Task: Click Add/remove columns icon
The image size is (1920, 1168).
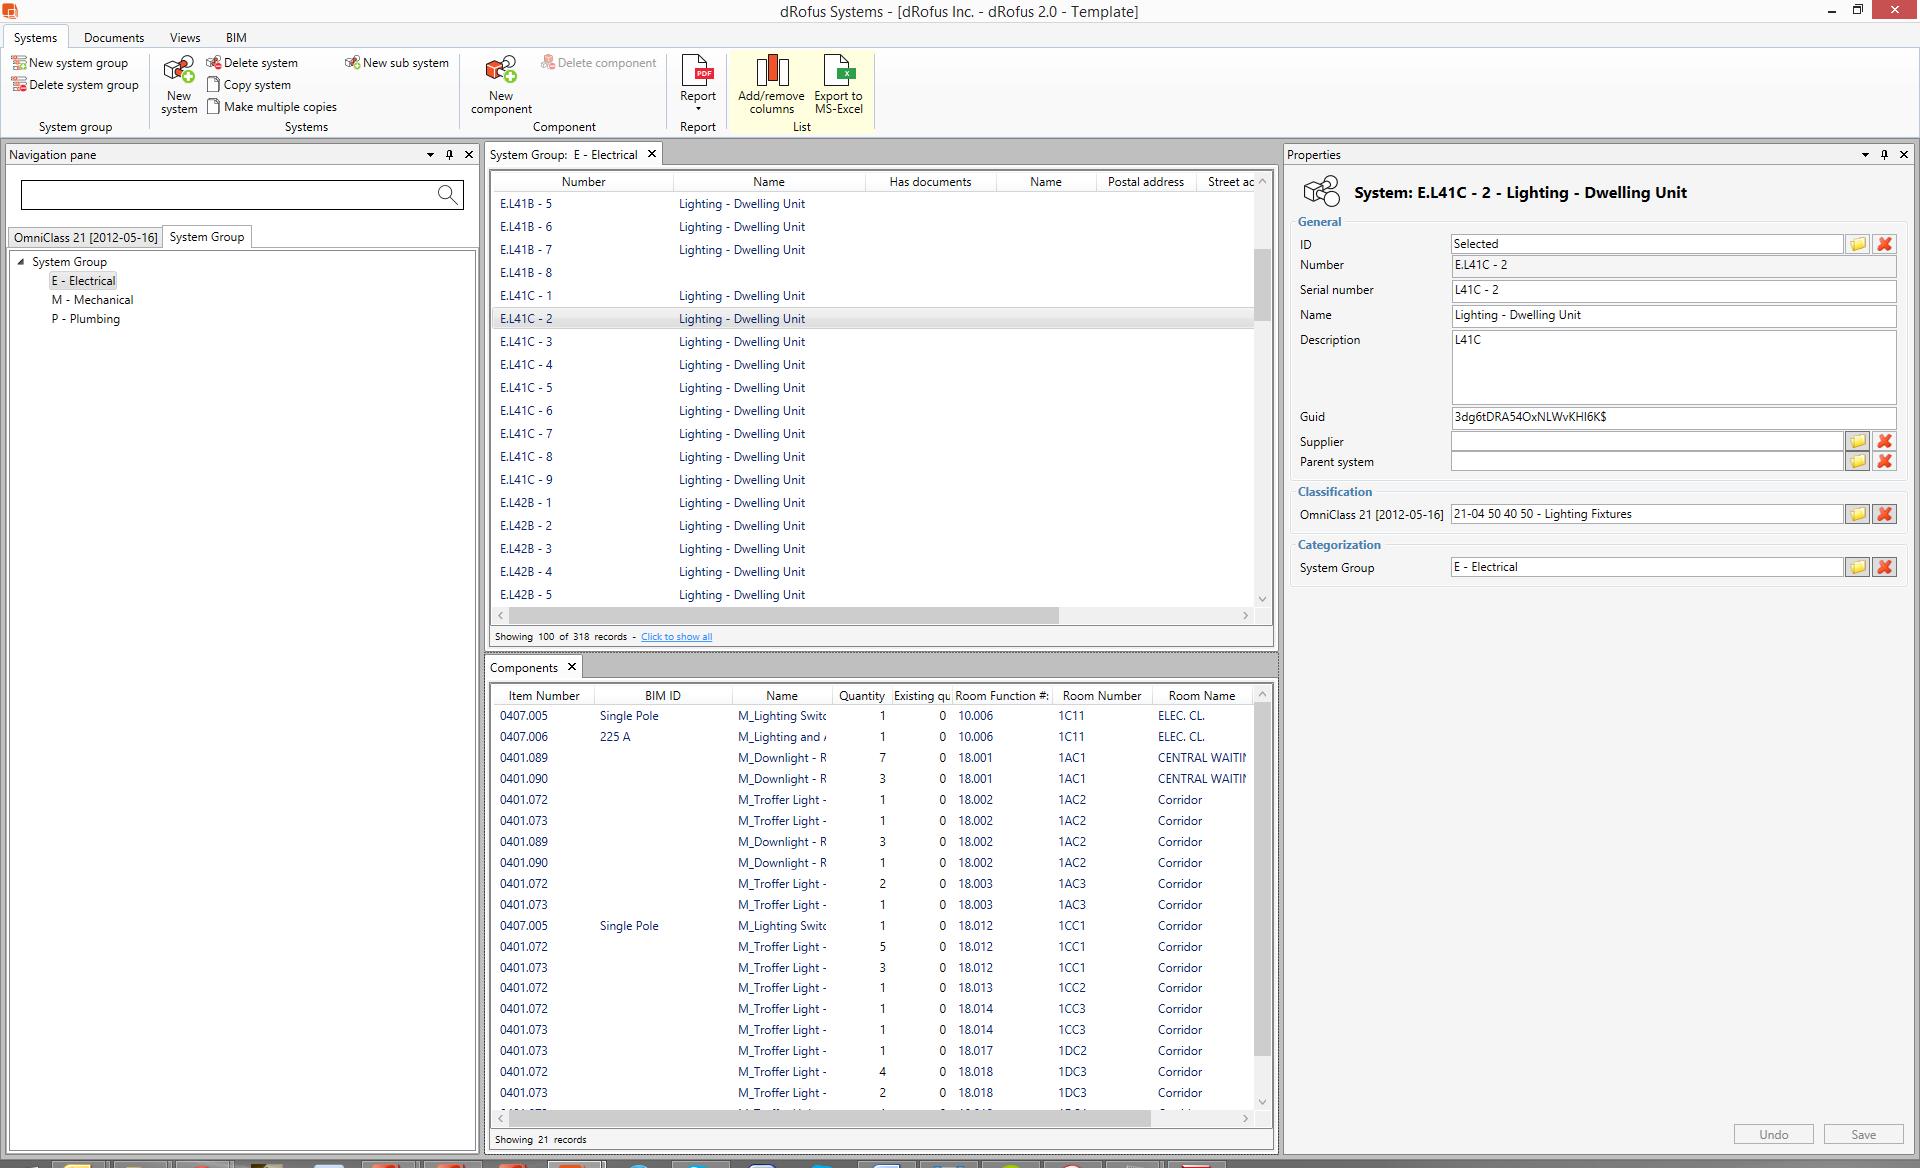Action: [x=771, y=72]
